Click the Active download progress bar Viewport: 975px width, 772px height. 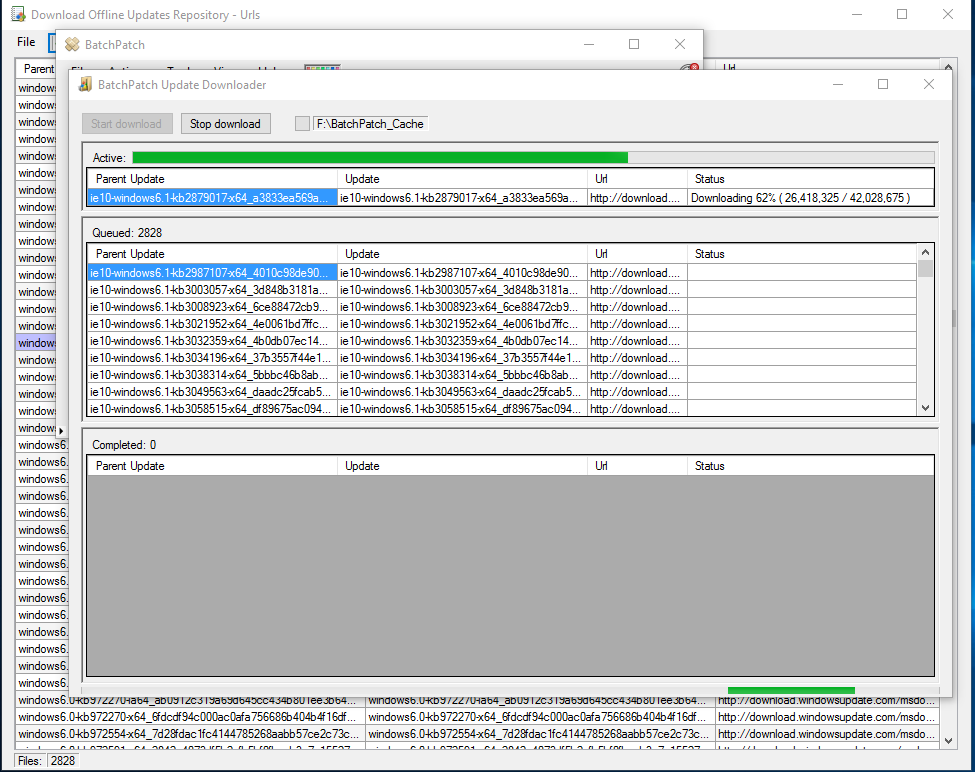coord(533,157)
